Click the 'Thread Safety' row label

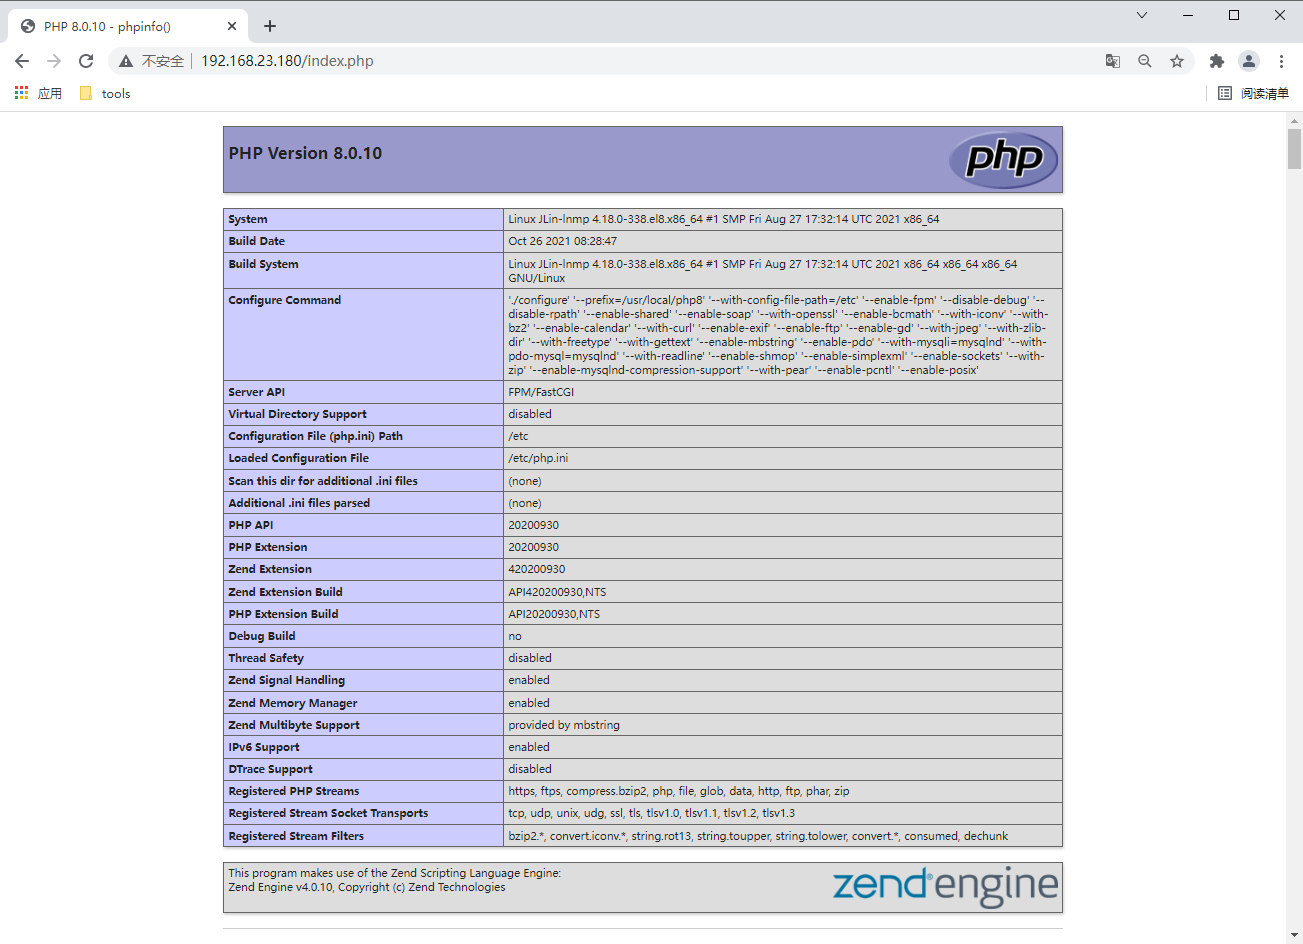(266, 658)
